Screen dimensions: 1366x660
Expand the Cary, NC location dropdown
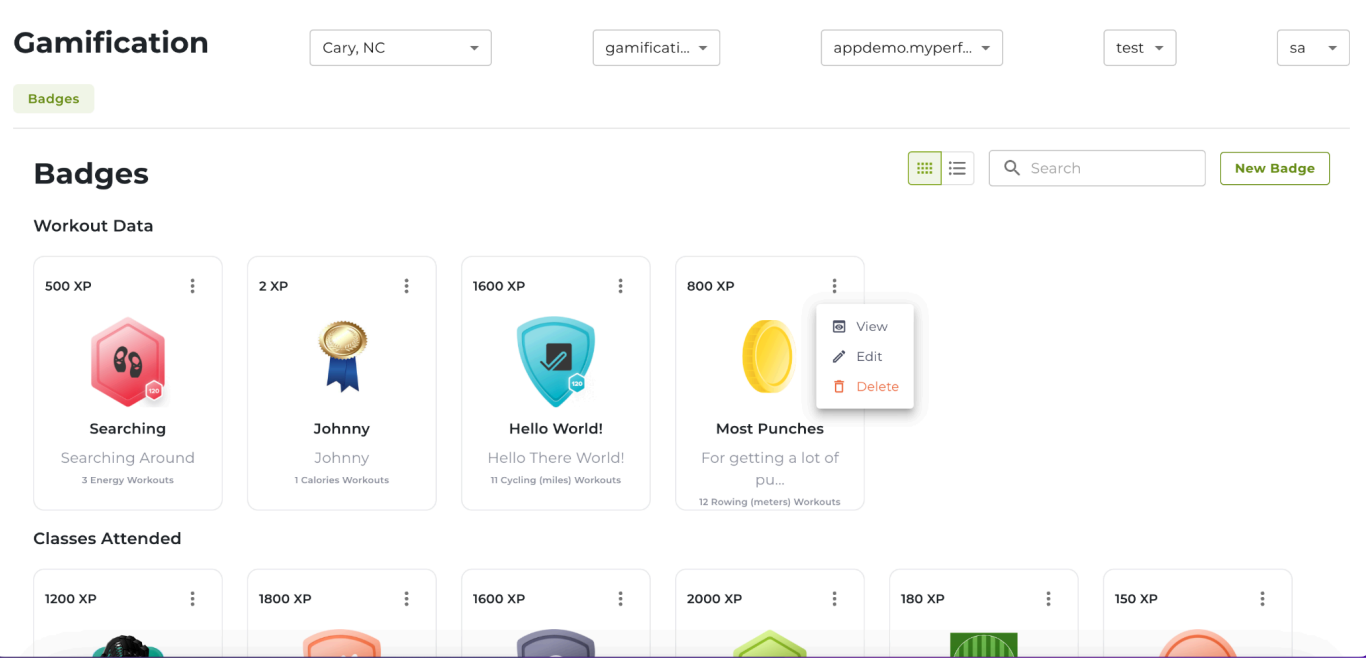point(400,48)
